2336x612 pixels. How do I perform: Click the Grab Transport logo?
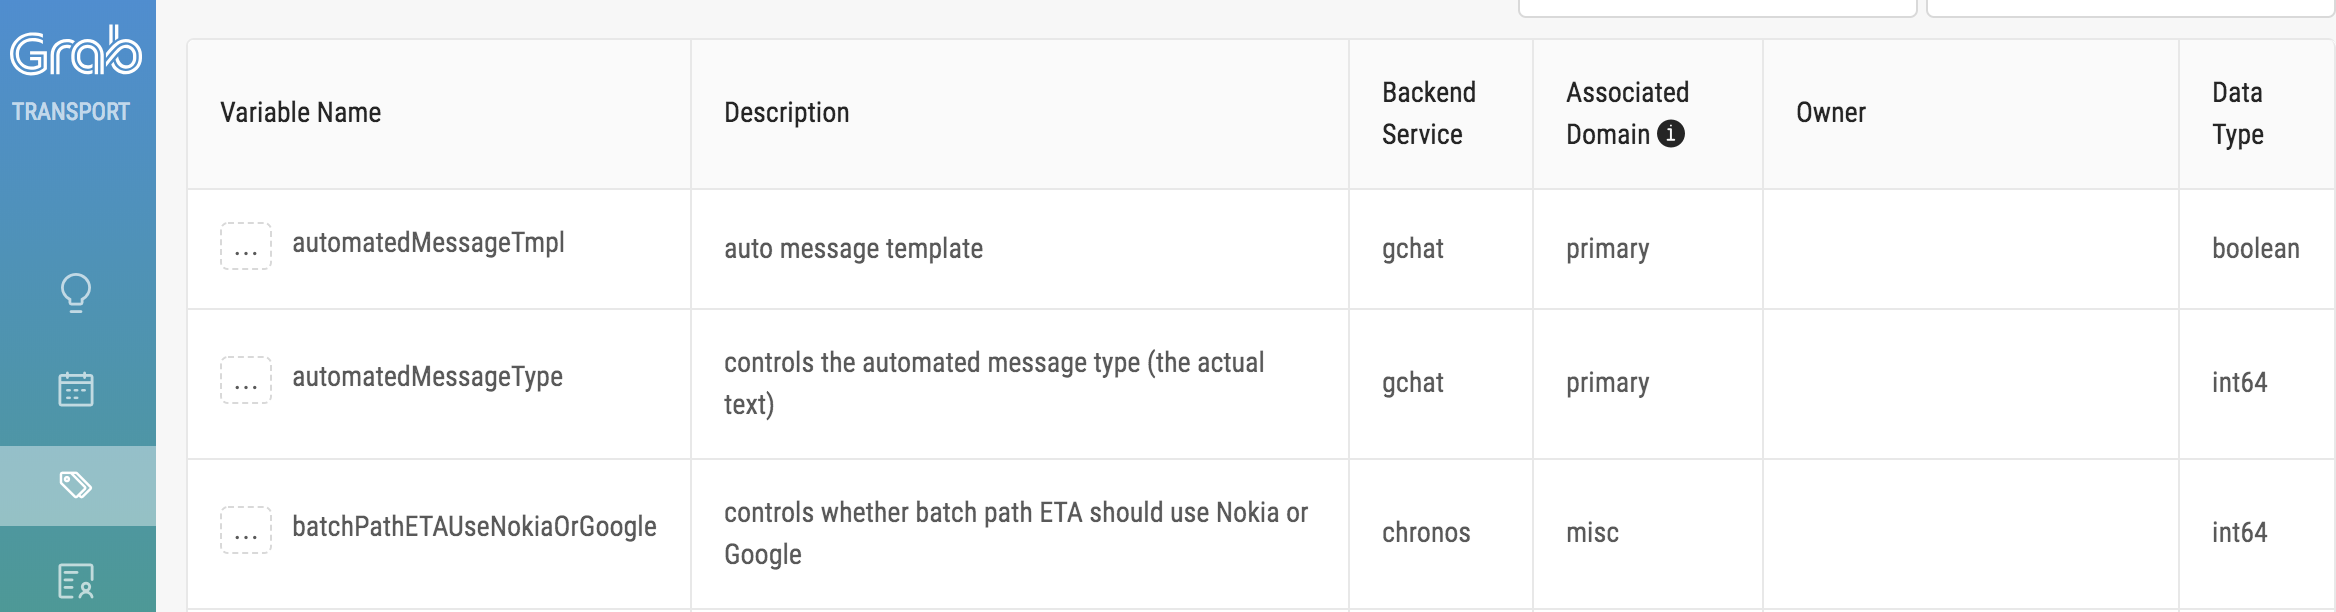[76, 72]
